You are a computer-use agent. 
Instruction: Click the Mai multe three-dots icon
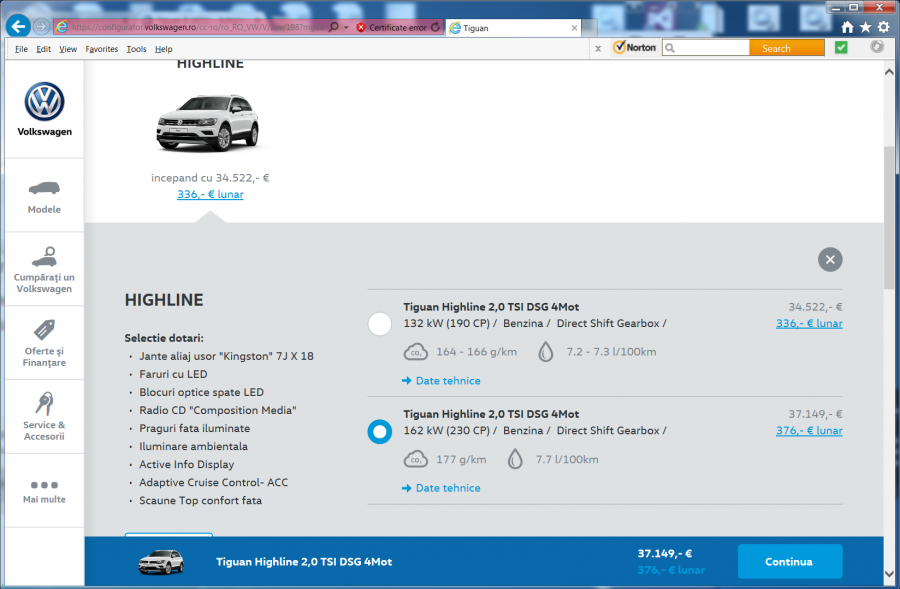click(x=44, y=485)
